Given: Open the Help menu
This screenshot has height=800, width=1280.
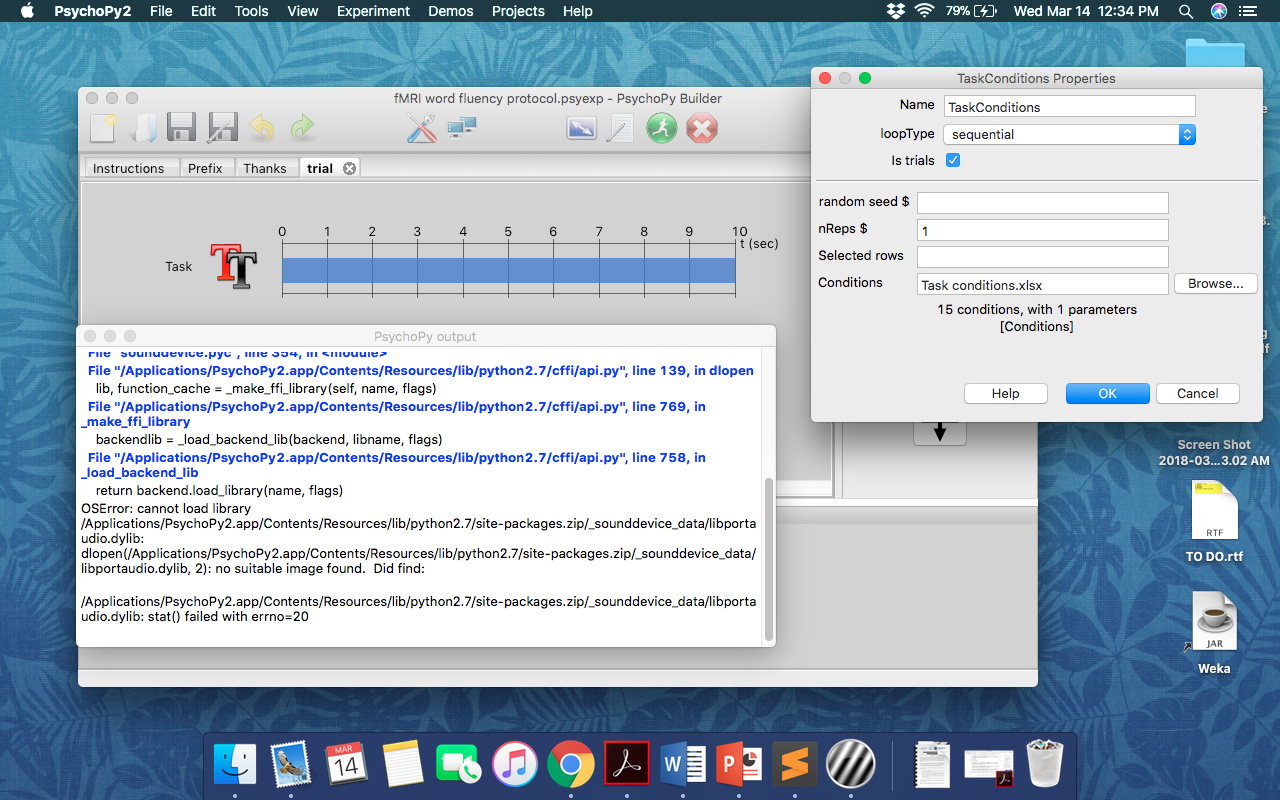Looking at the screenshot, I should [577, 11].
